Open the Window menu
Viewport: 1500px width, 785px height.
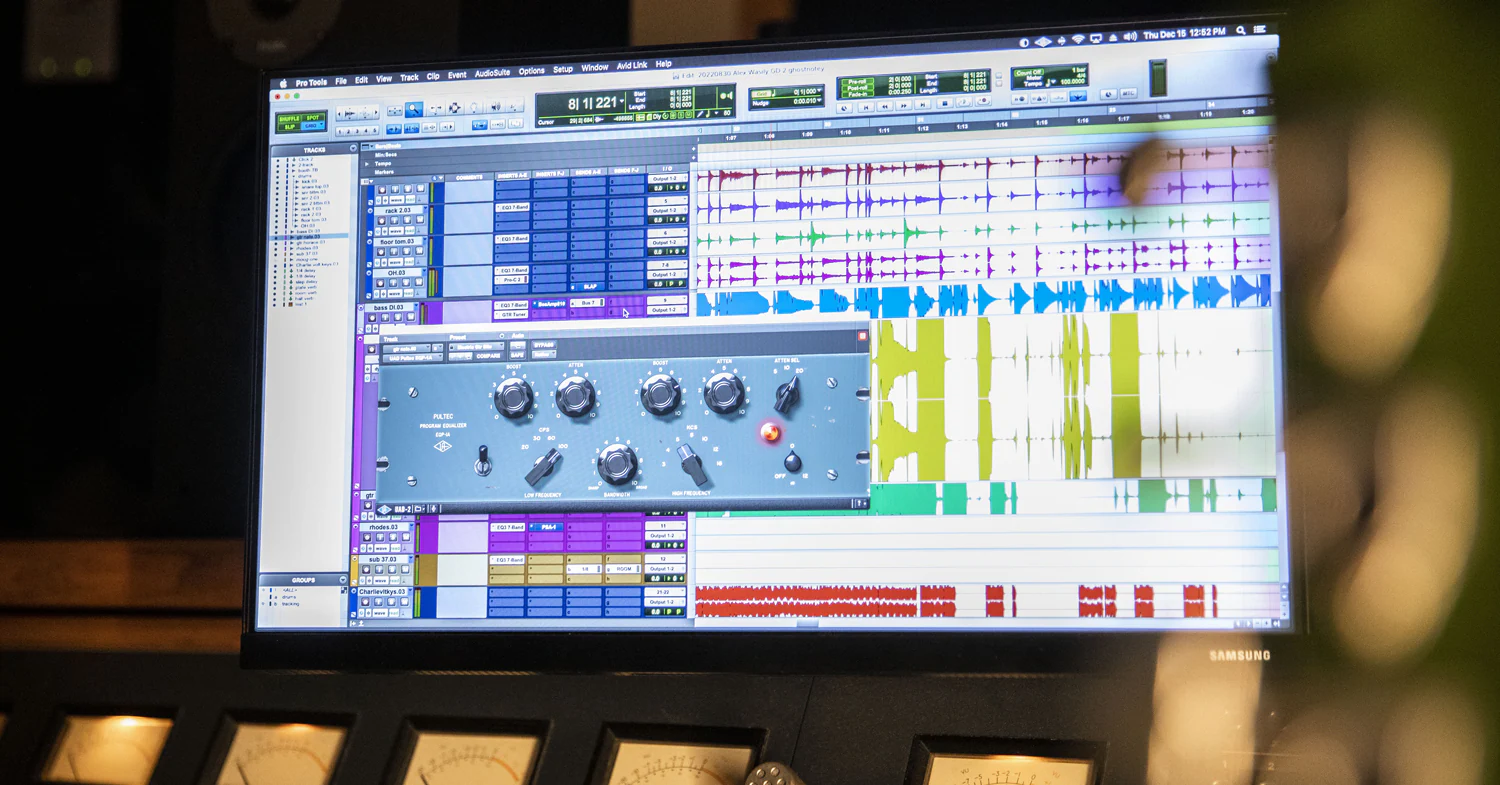(595, 67)
